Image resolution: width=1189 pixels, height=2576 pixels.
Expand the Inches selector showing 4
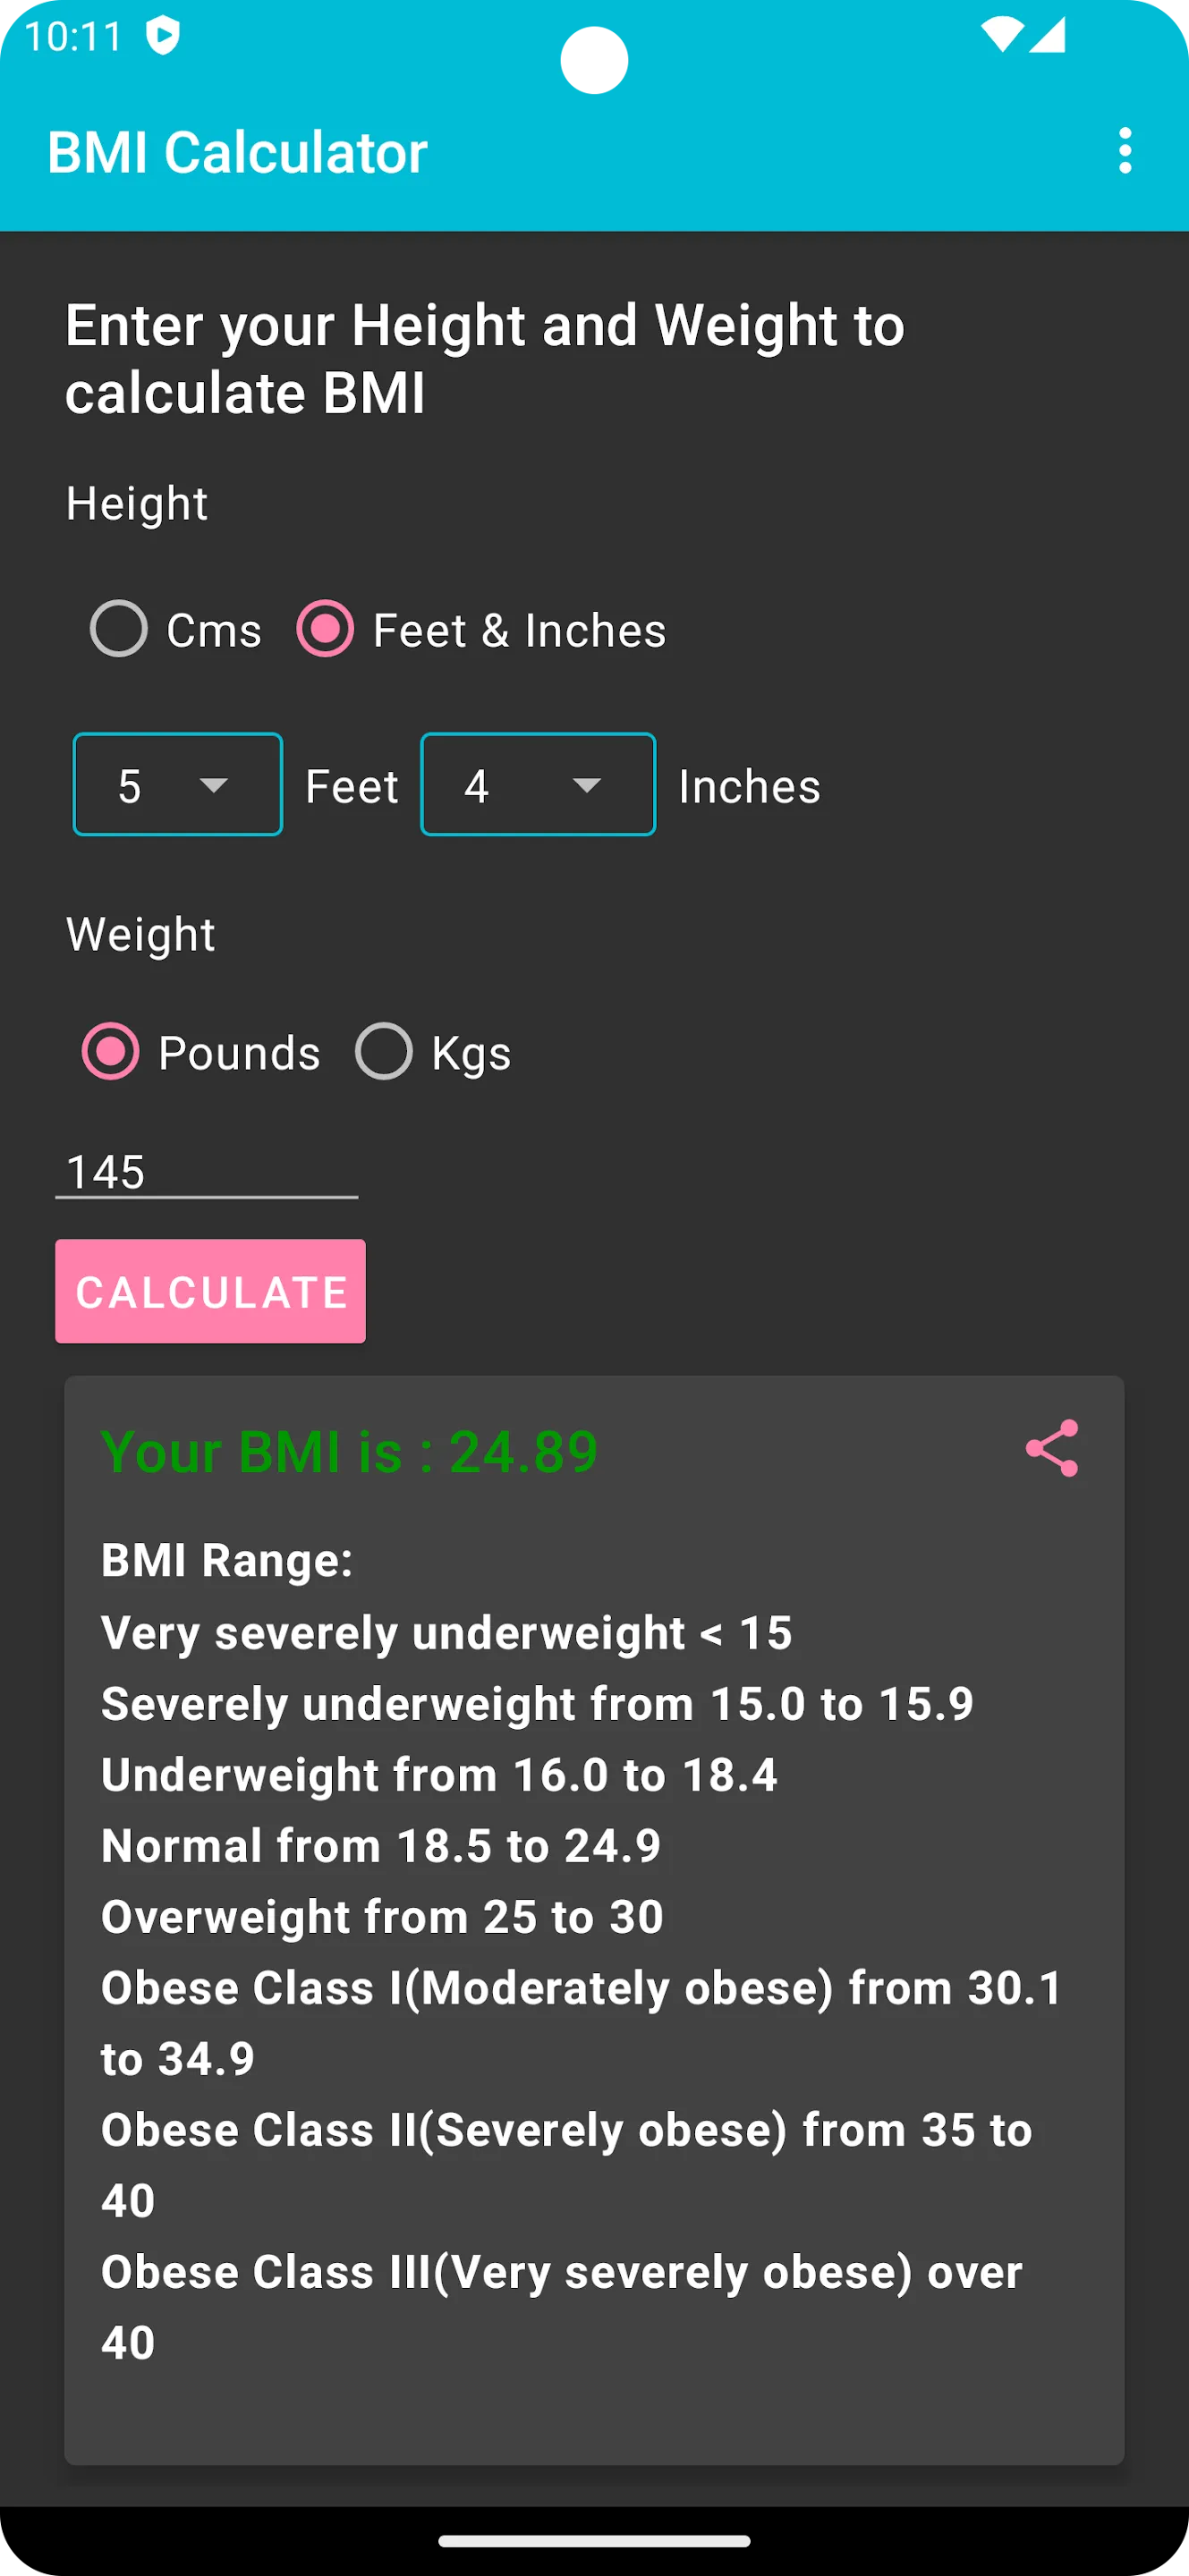pyautogui.click(x=537, y=784)
